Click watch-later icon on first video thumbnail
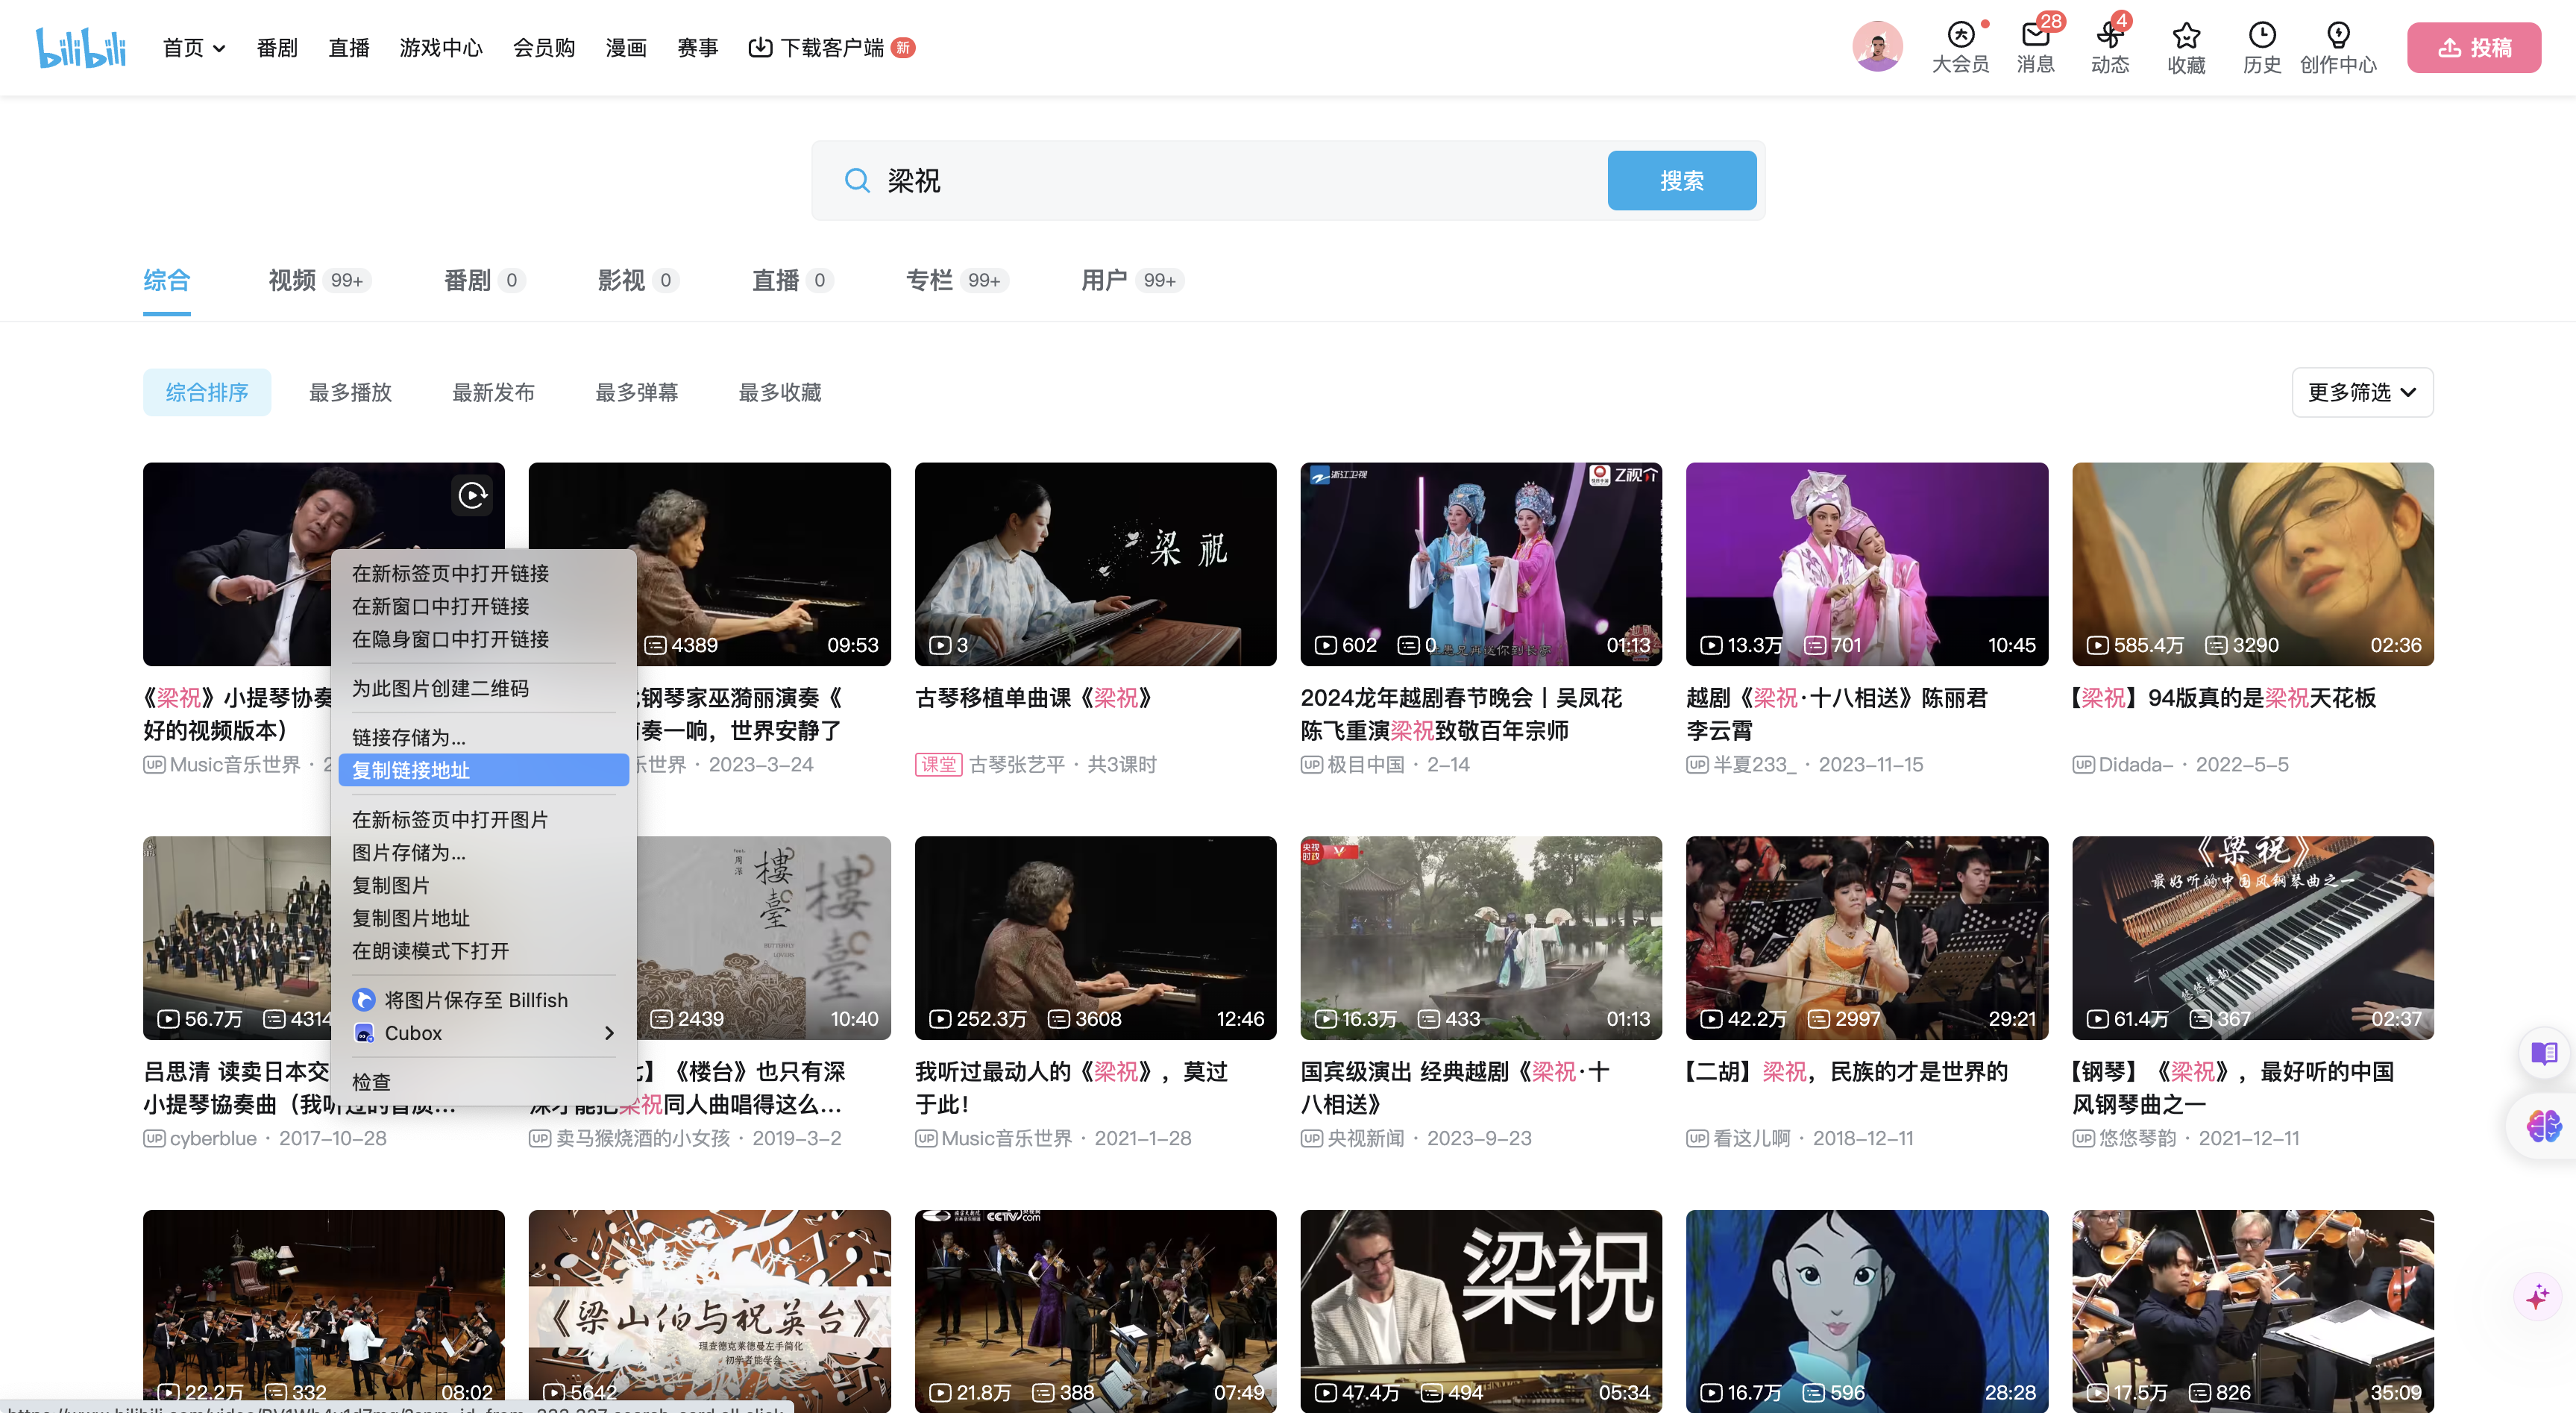The image size is (2576, 1413). 472,495
